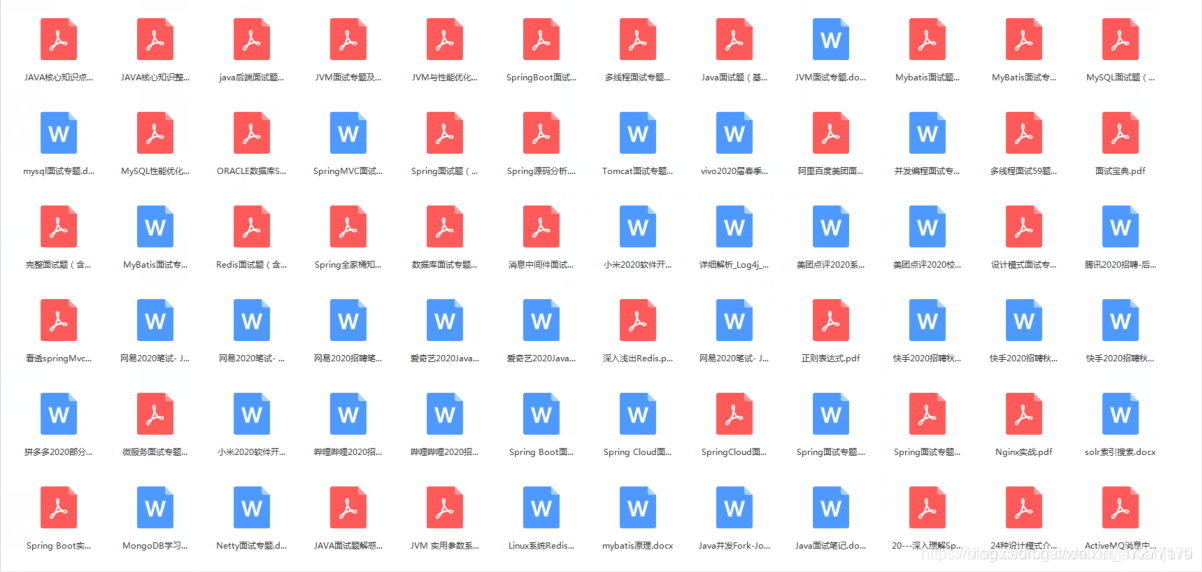Select the JVM面试专题.do Word document icon
Viewport: 1202px width, 572px height.
[831, 39]
